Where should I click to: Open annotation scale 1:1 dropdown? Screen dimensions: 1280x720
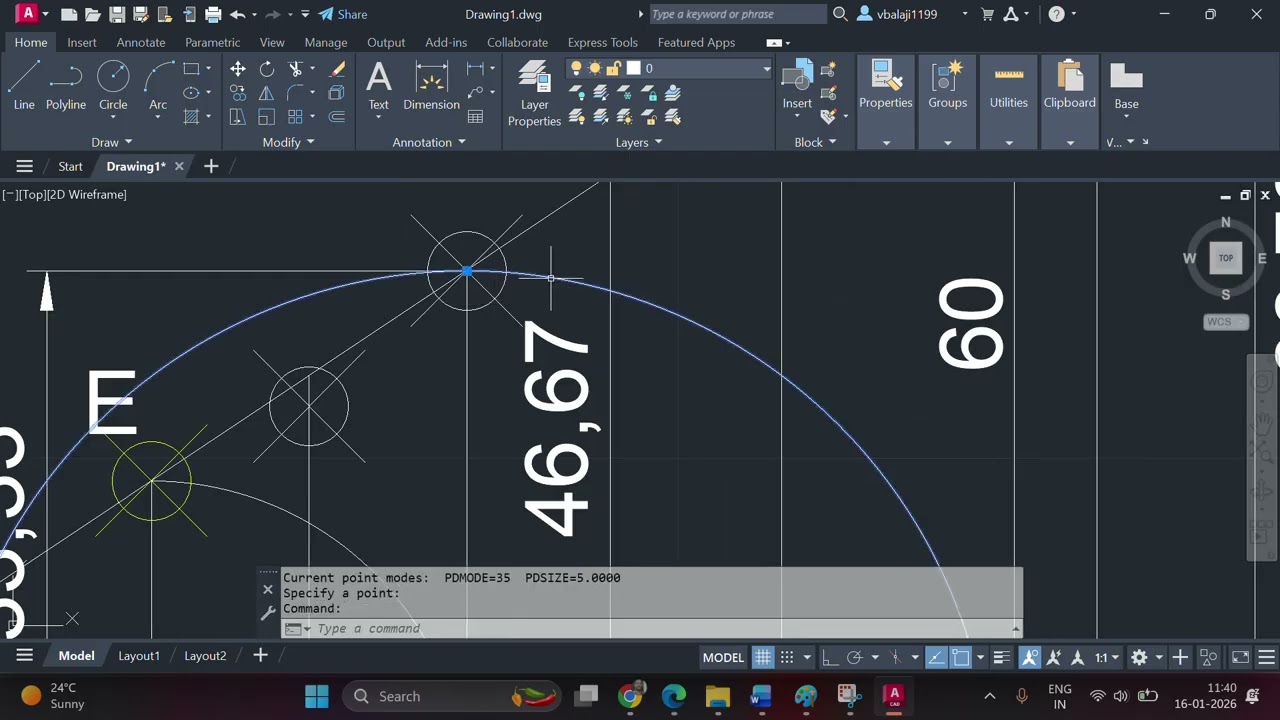(1106, 657)
